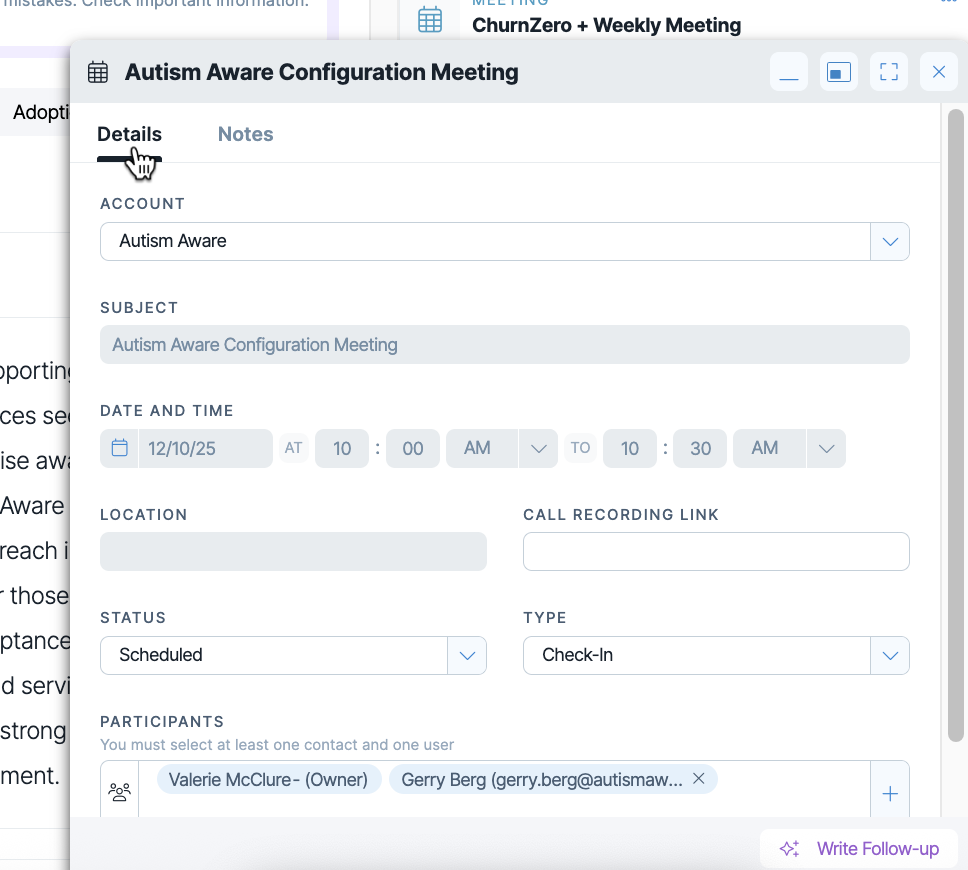Click the calendar icon beside the meeting title

point(98,72)
